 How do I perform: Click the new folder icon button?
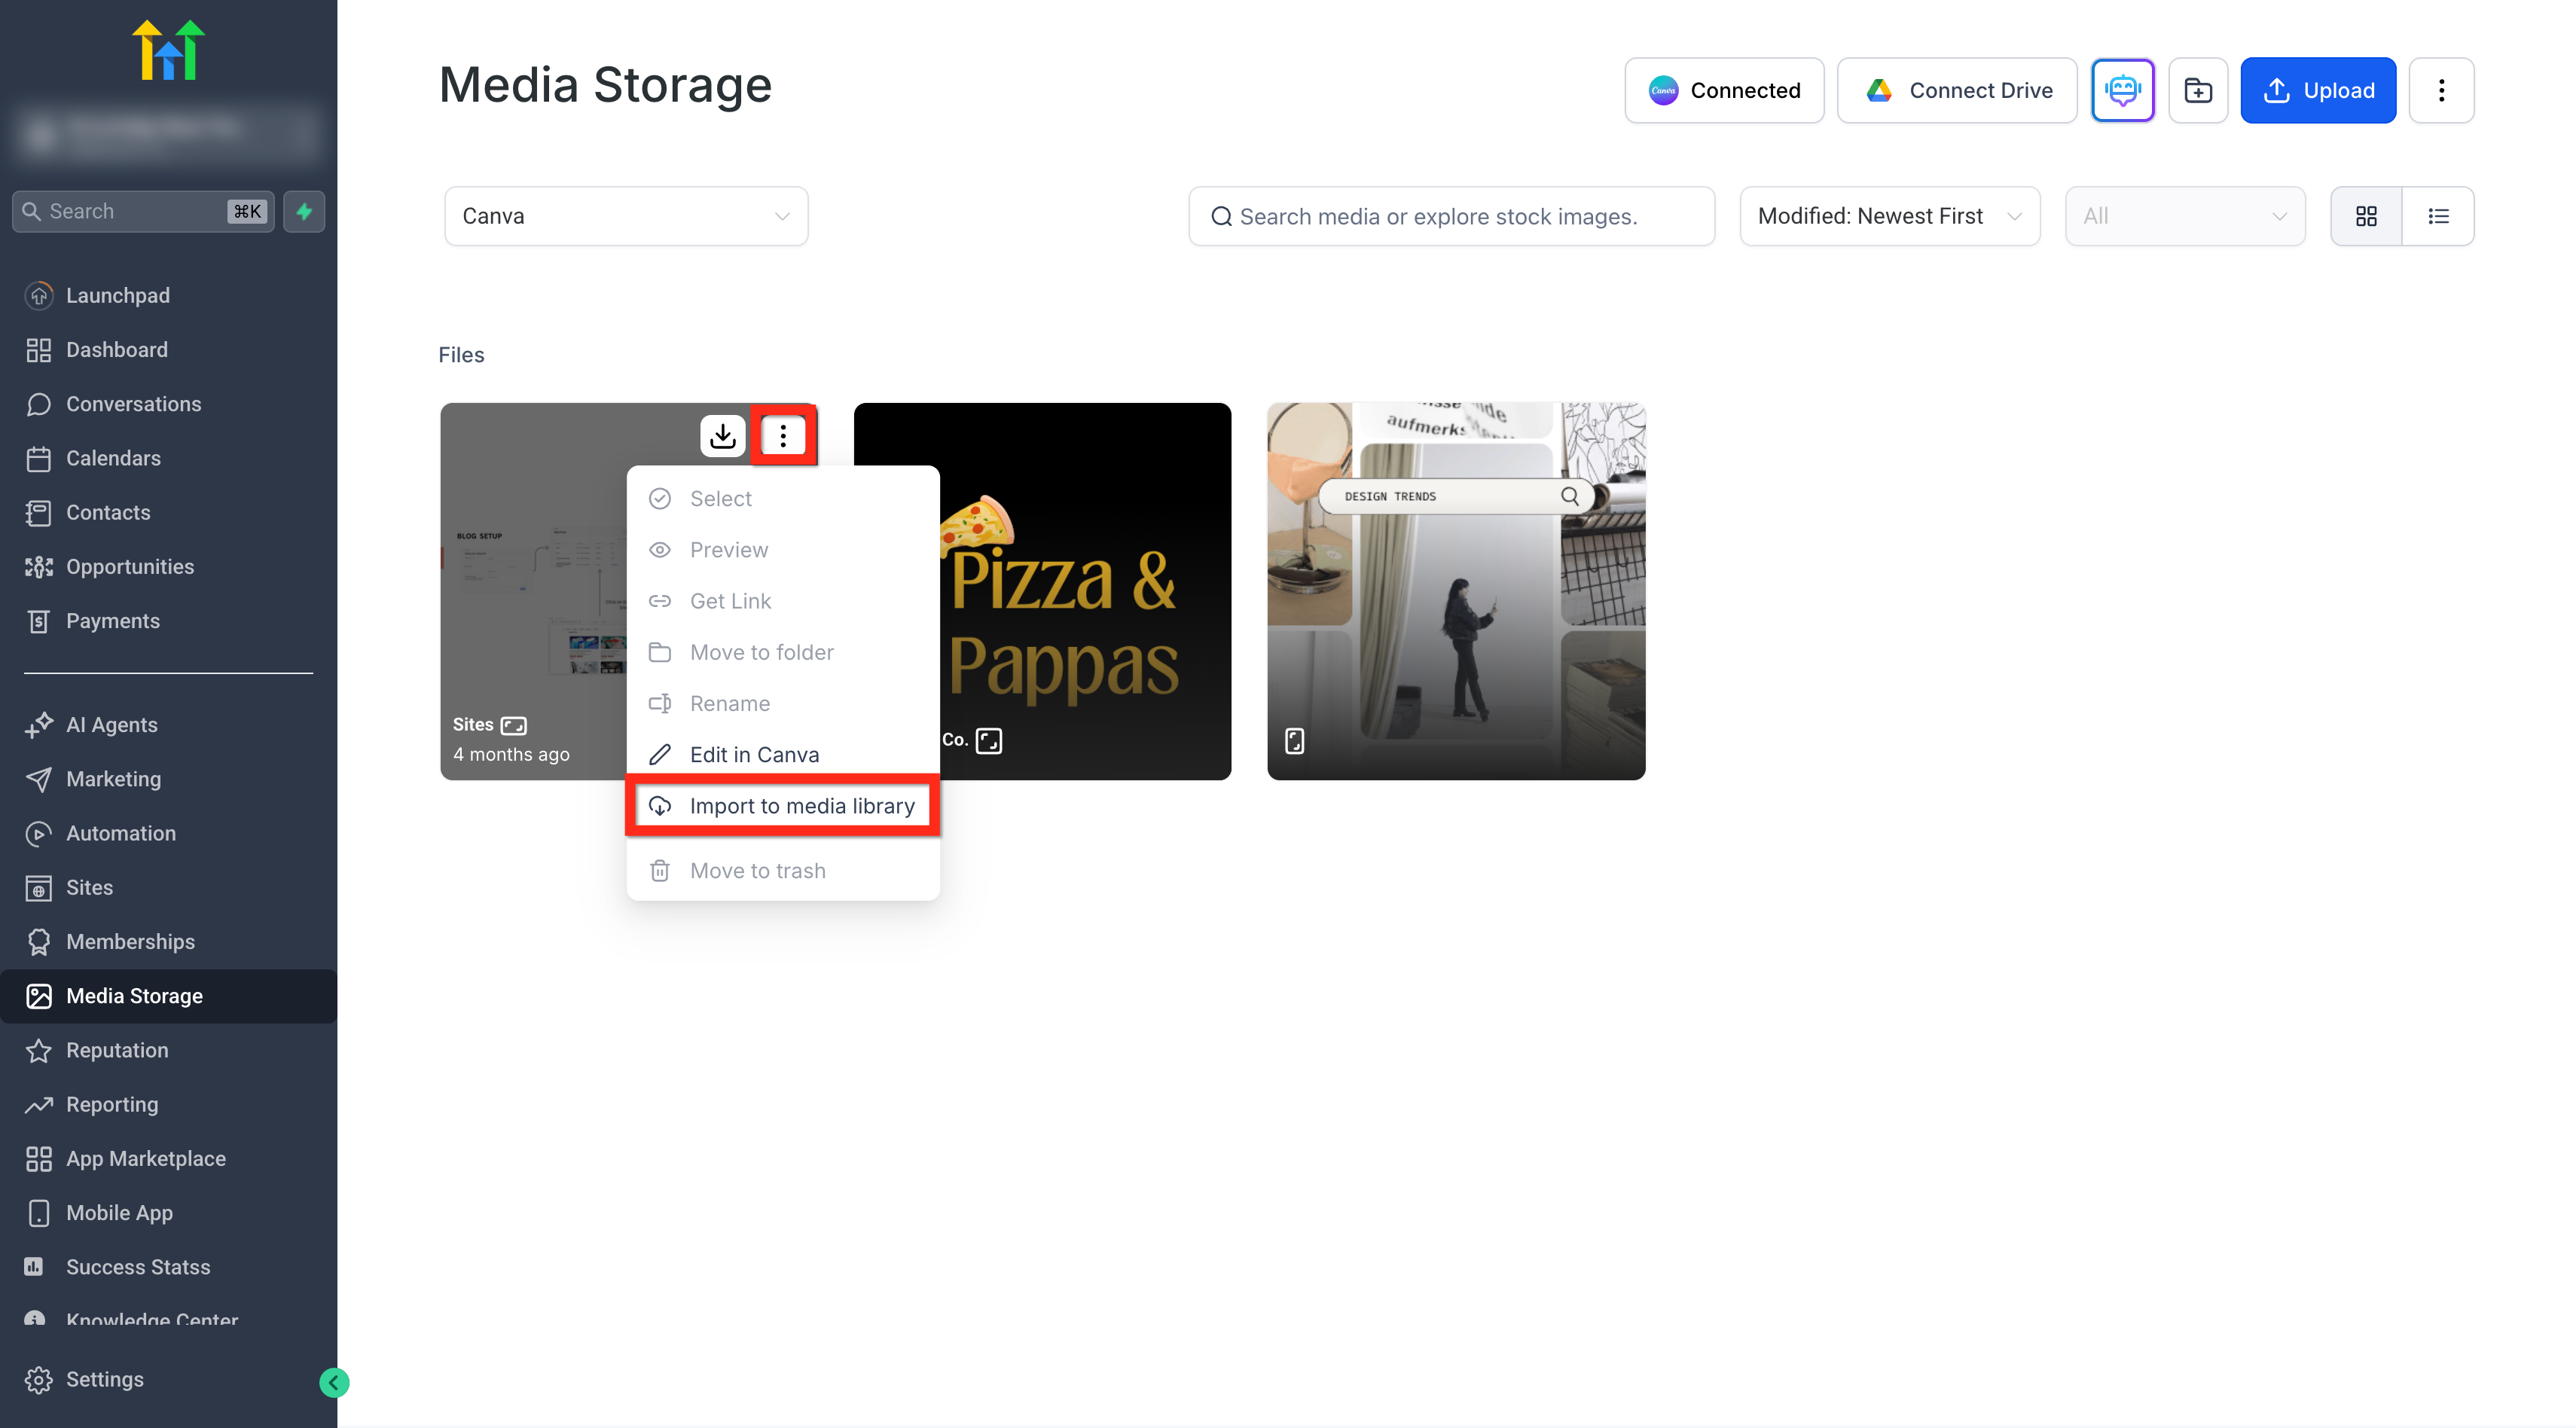(2197, 90)
